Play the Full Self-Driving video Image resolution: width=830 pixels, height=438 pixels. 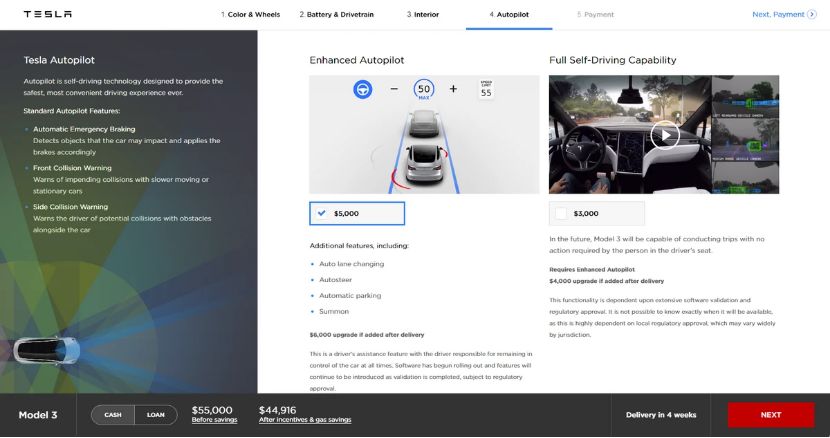click(x=664, y=134)
